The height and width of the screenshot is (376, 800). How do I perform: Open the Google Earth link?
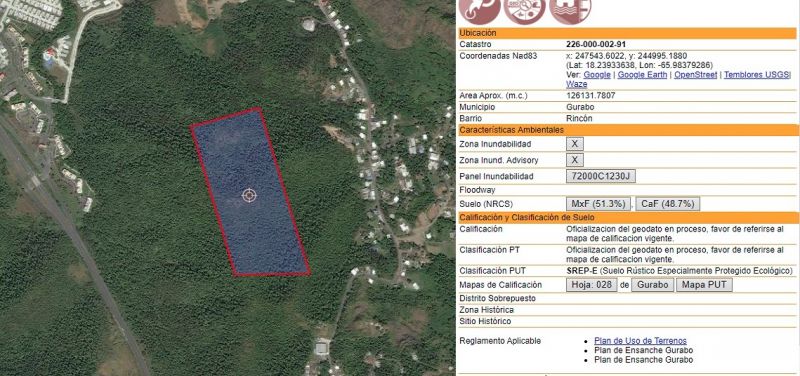643,74
